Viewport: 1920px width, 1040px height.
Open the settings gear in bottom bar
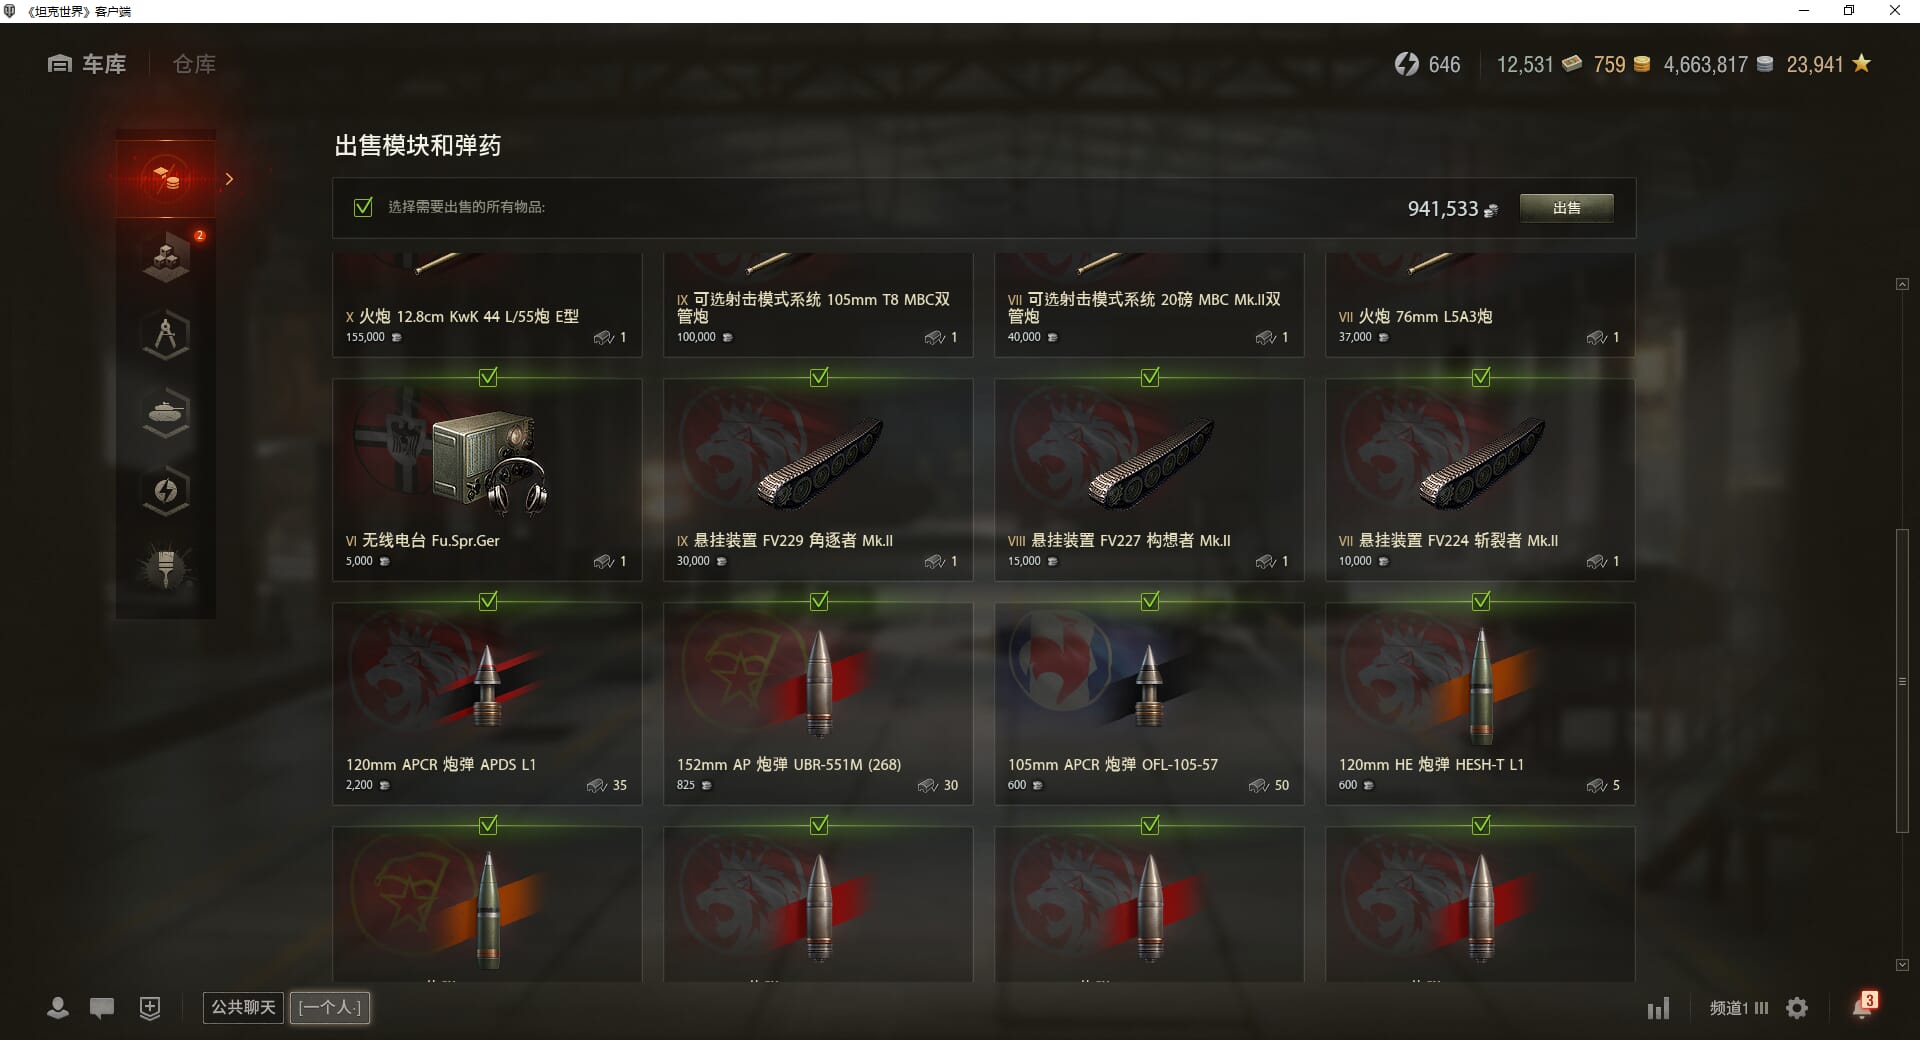point(1797,1008)
